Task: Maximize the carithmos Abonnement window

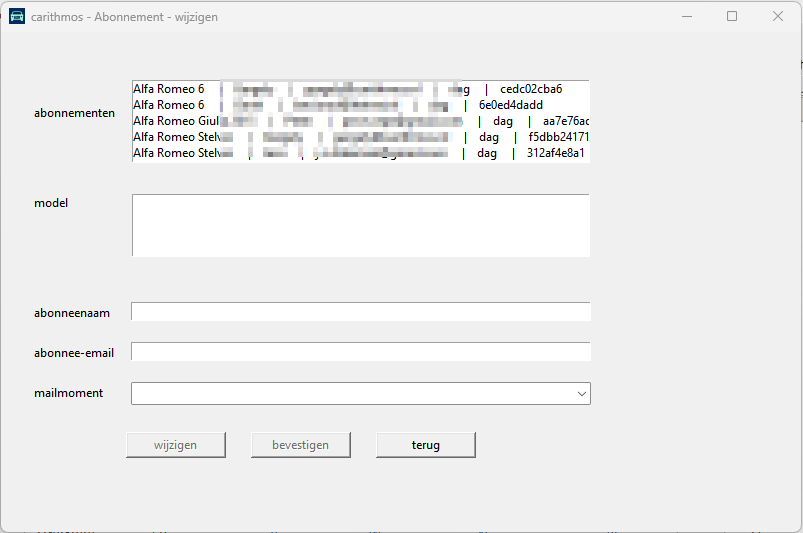Action: pyautogui.click(x=732, y=17)
